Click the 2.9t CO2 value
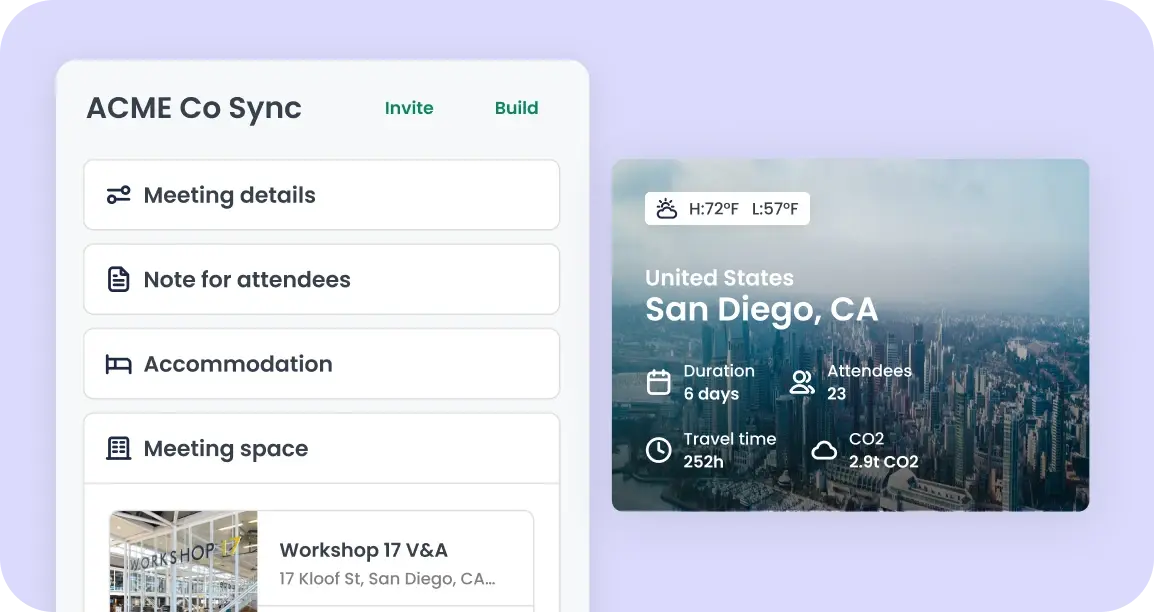 point(884,462)
